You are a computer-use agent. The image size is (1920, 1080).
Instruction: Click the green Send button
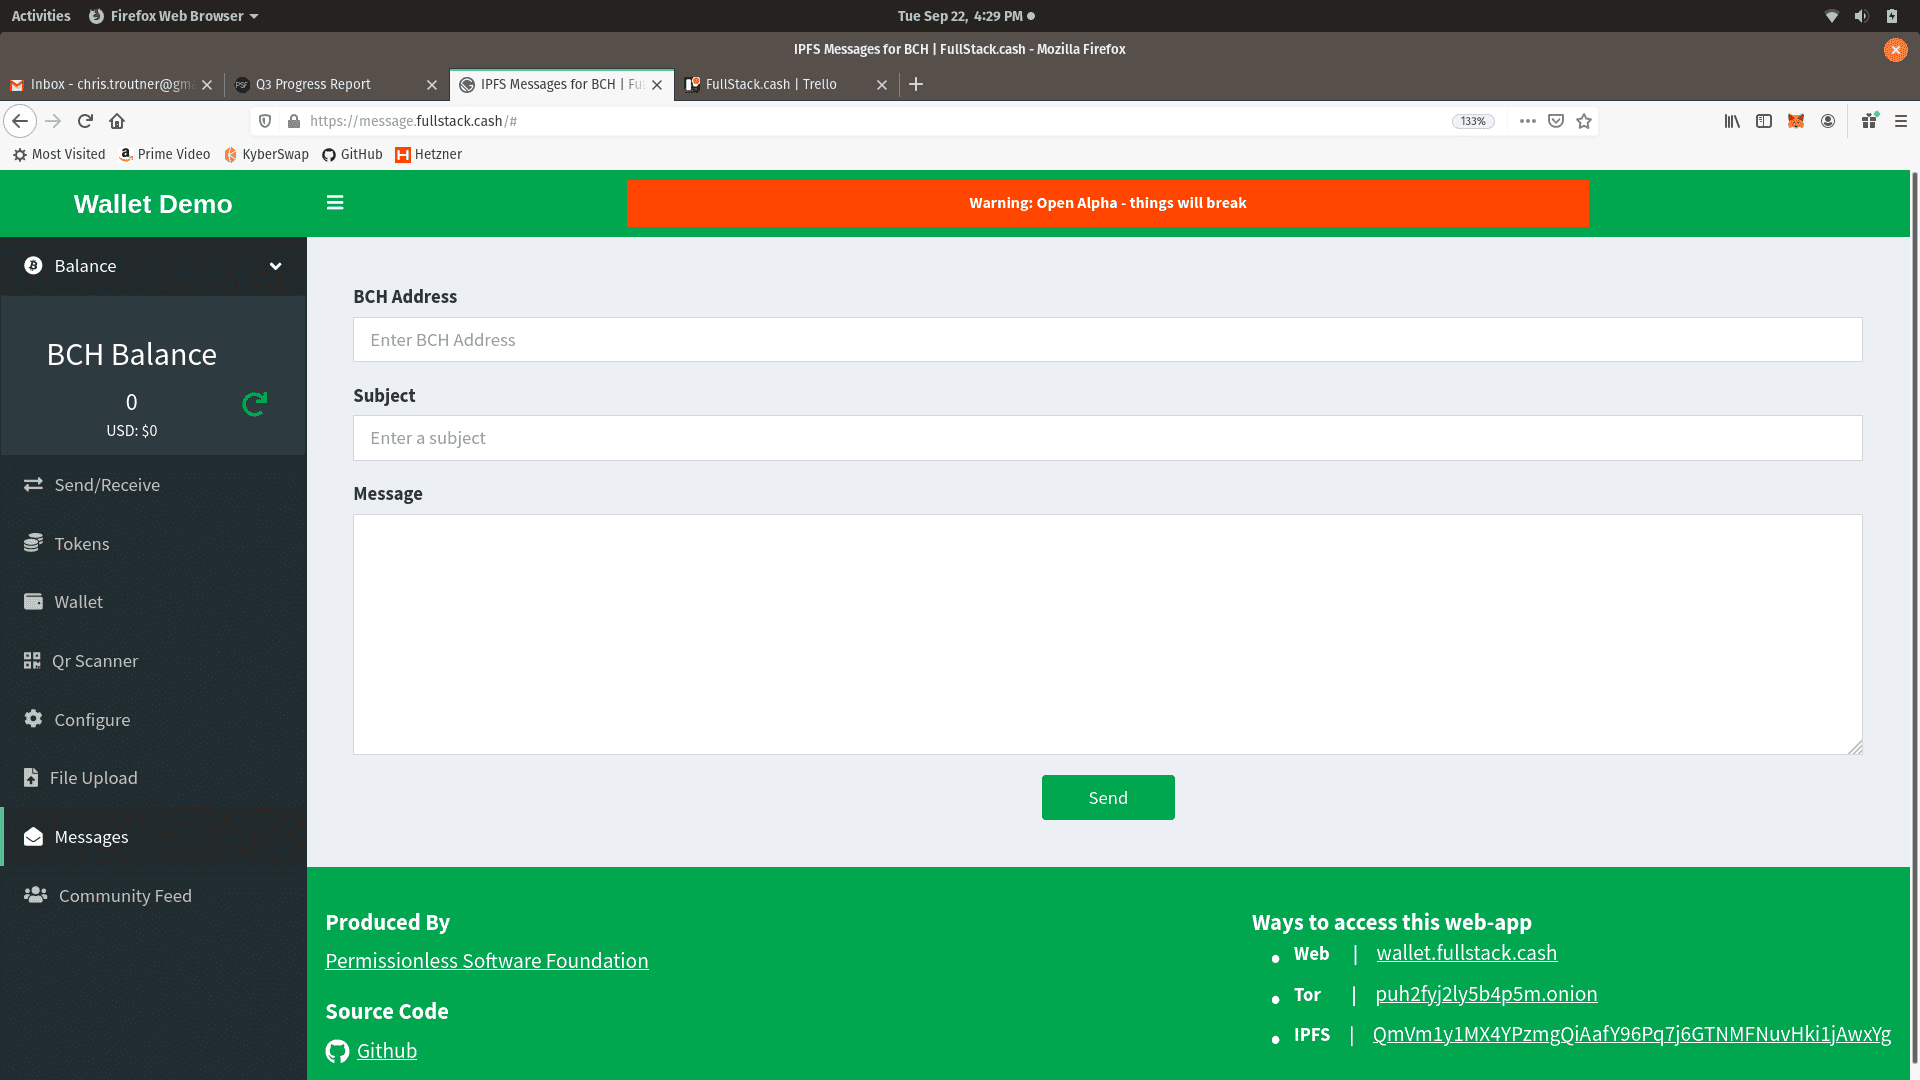pos(1108,798)
